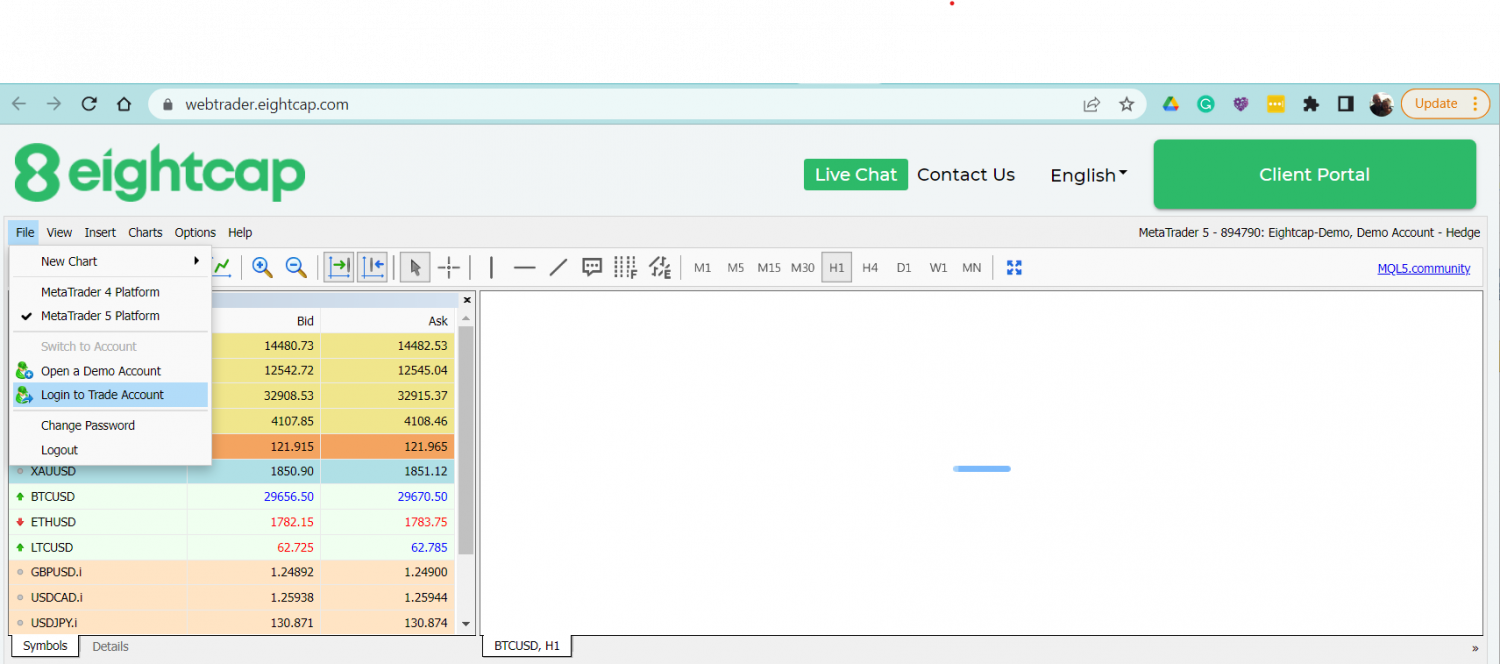Set timeframe to D1
Screen dimensions: 1500x664
[904, 268]
